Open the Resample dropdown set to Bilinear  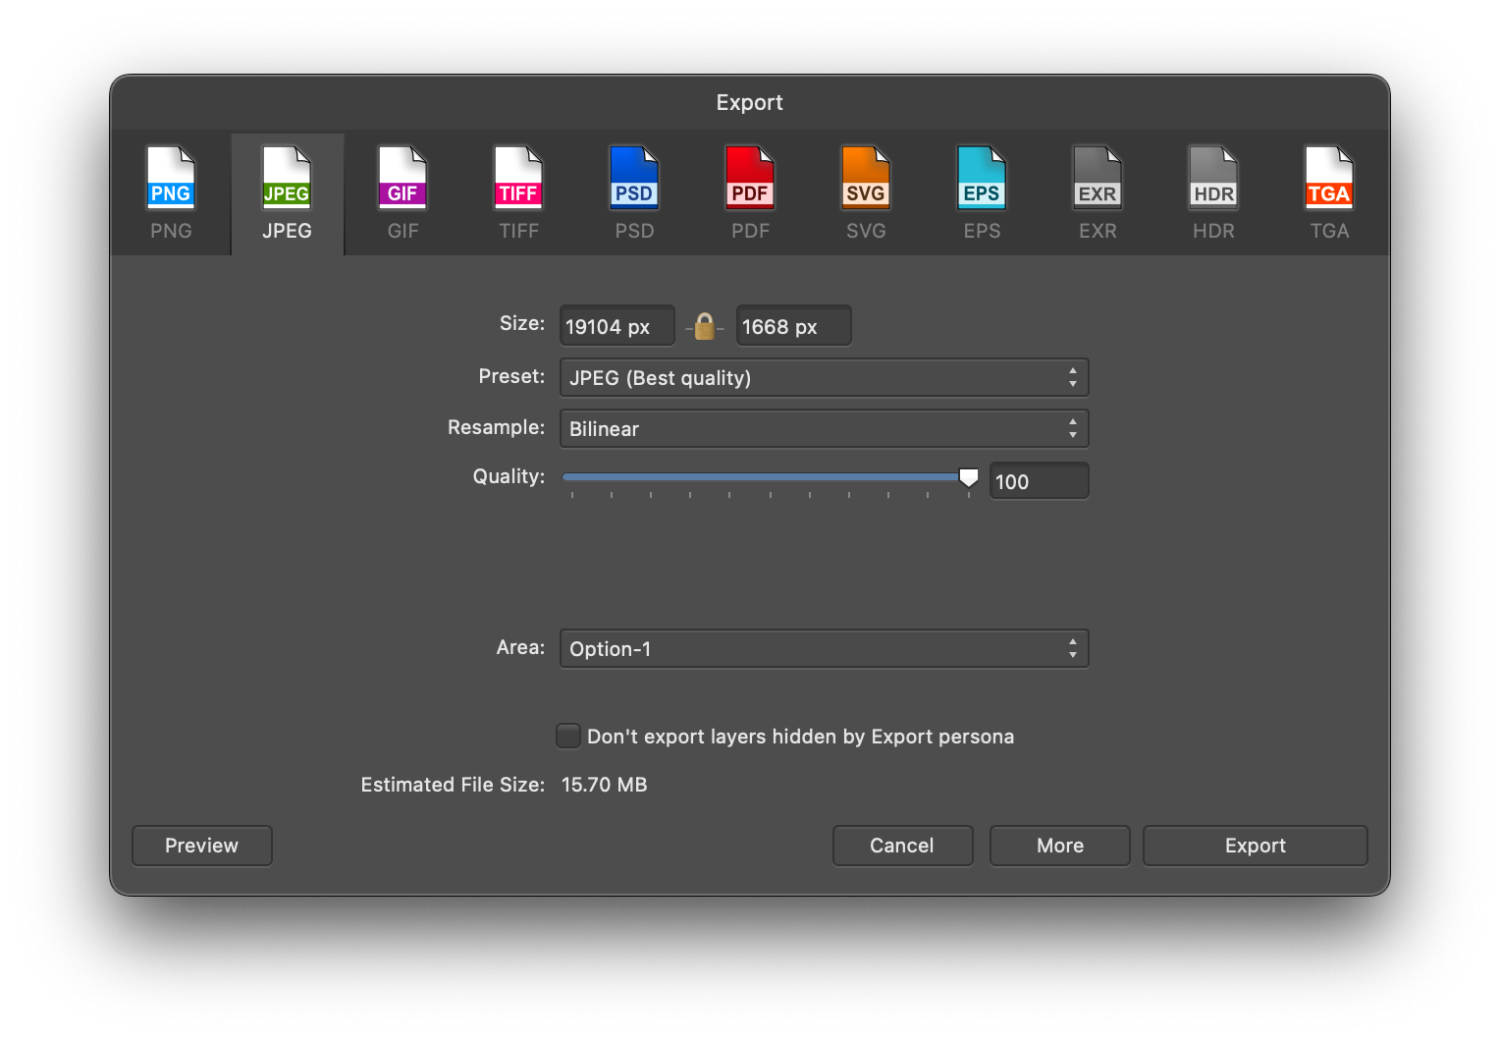click(x=824, y=428)
